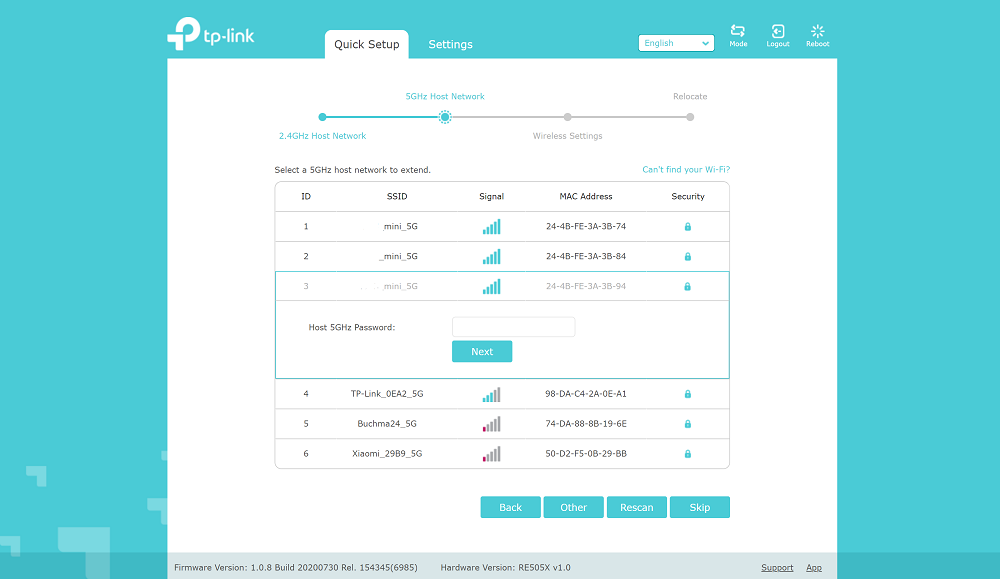Select the Buchma24_5G network

[x=502, y=424]
